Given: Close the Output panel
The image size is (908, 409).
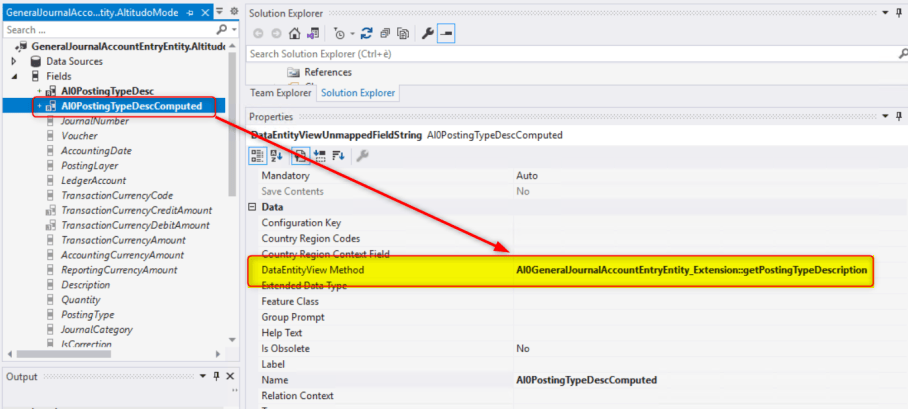Looking at the screenshot, I should pyautogui.click(x=230, y=377).
